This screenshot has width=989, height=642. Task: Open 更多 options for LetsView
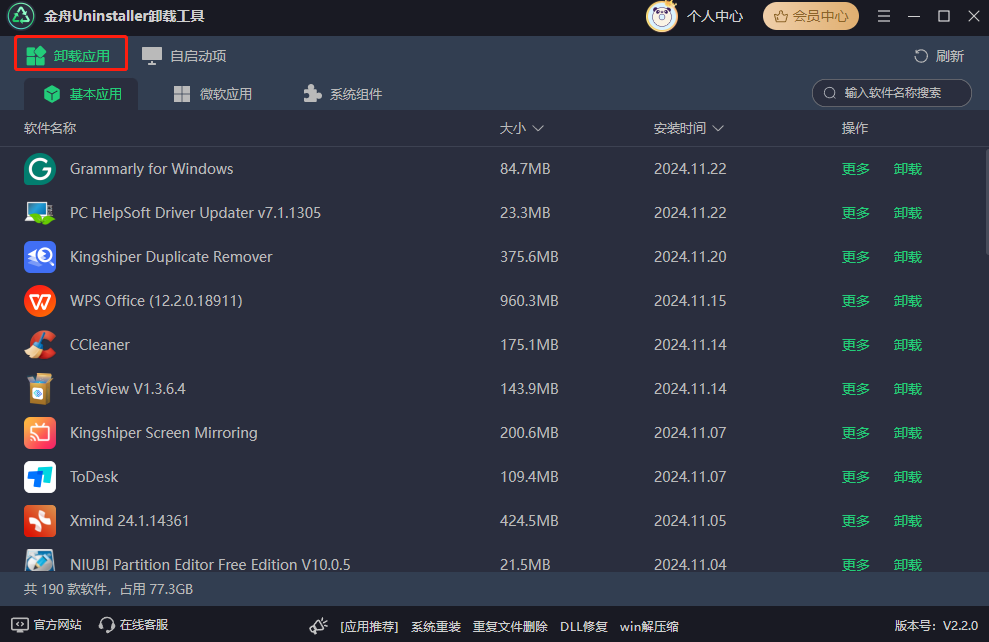tap(855, 389)
